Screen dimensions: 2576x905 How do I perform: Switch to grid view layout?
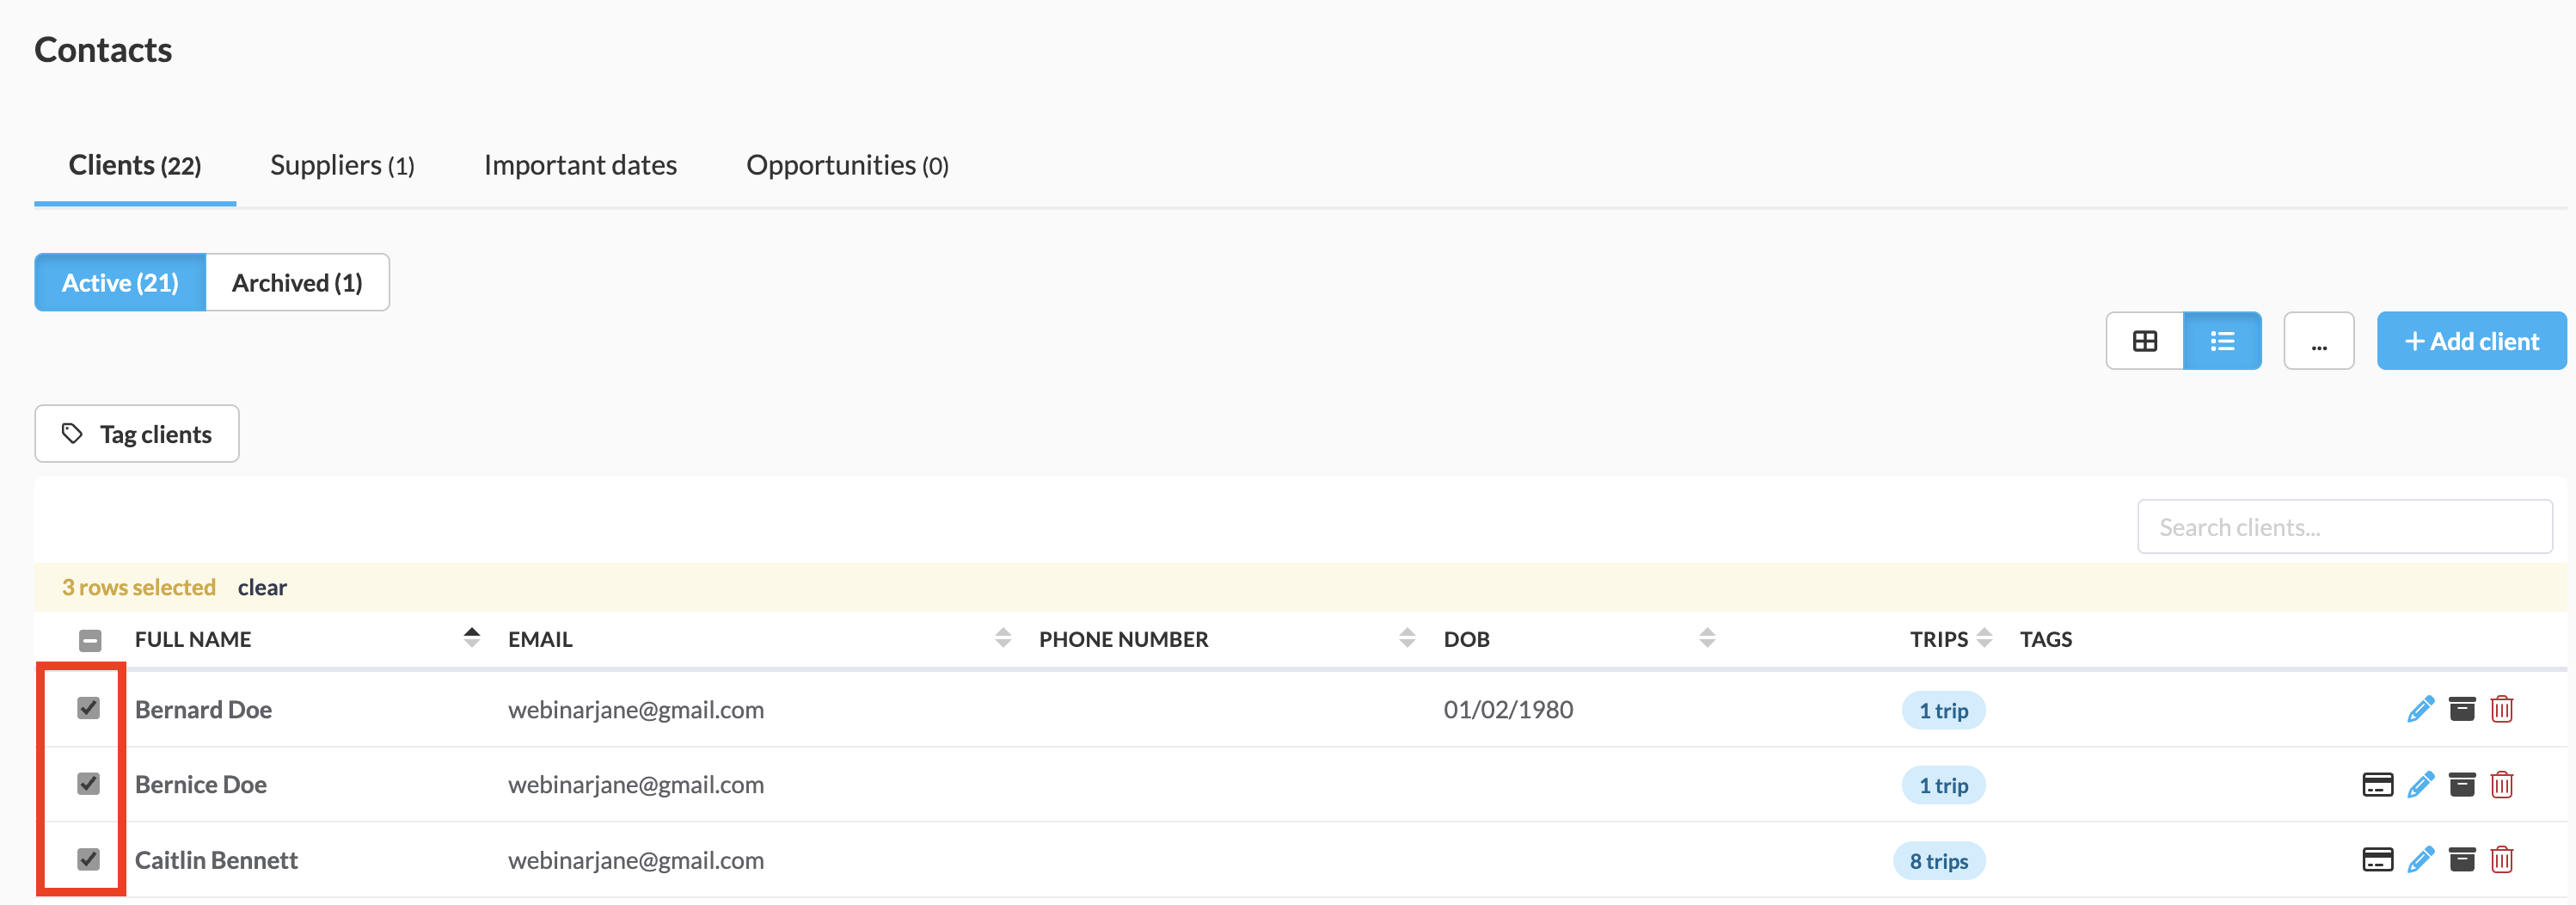click(2144, 341)
